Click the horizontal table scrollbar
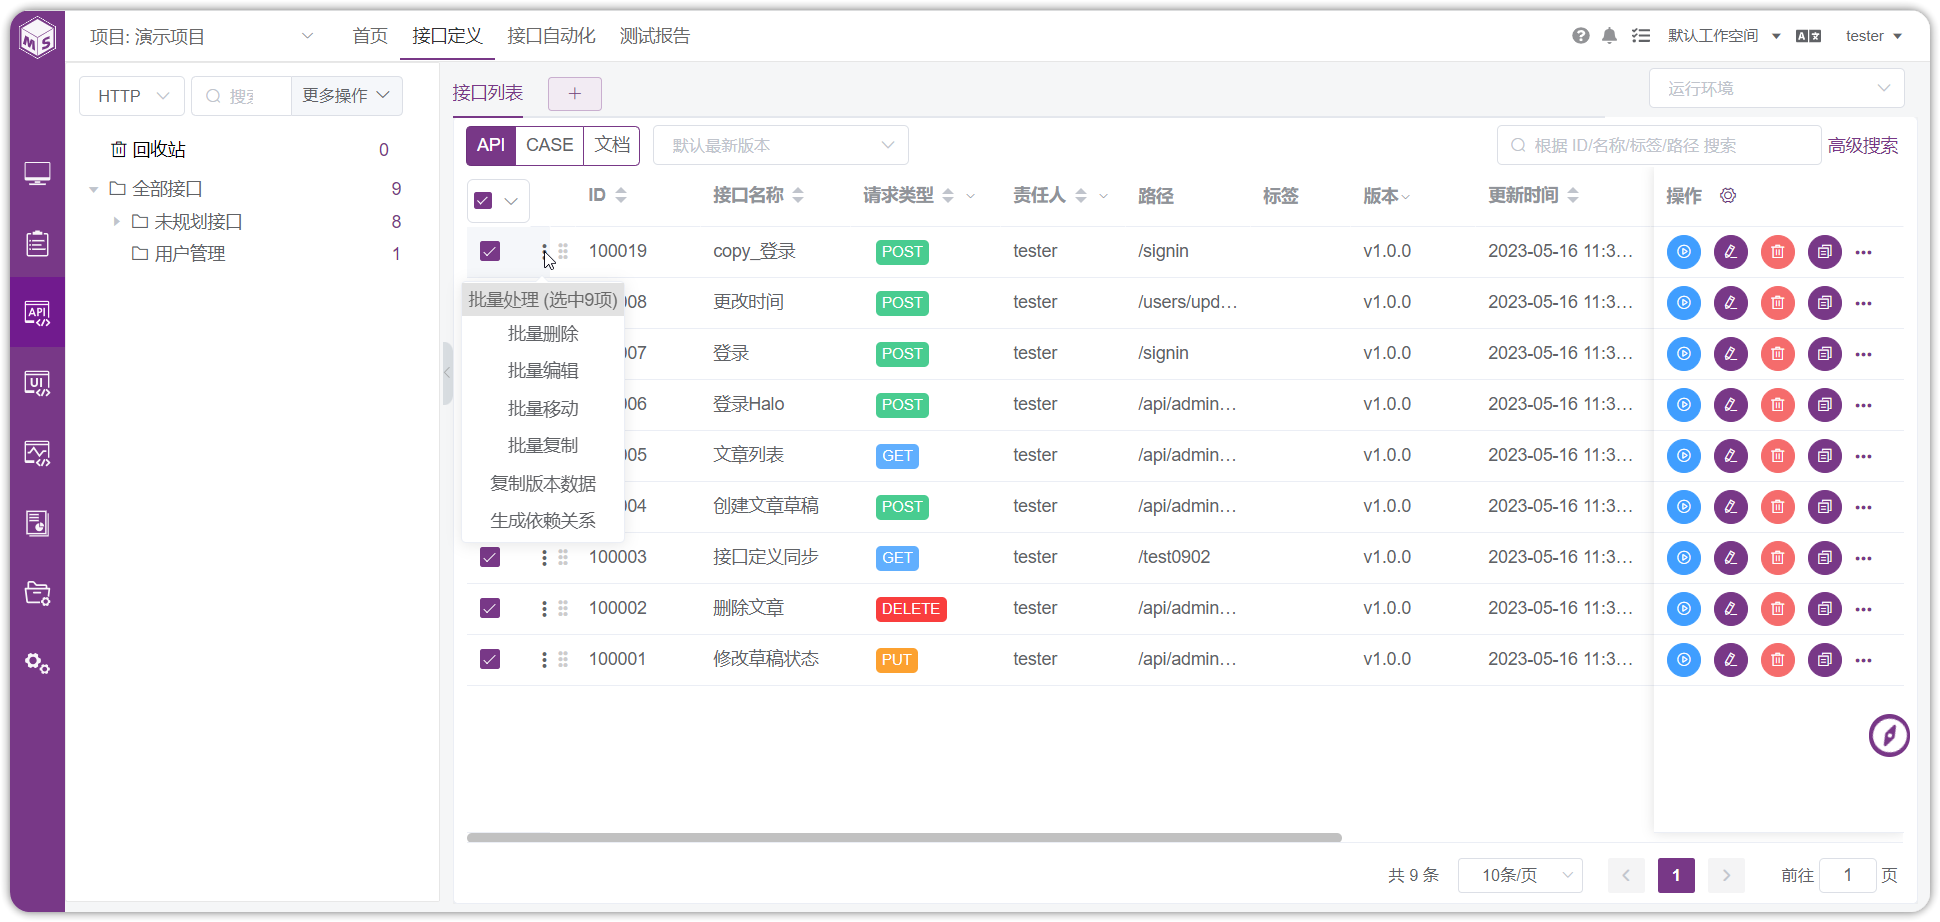This screenshot has width=1940, height=922. click(x=904, y=838)
